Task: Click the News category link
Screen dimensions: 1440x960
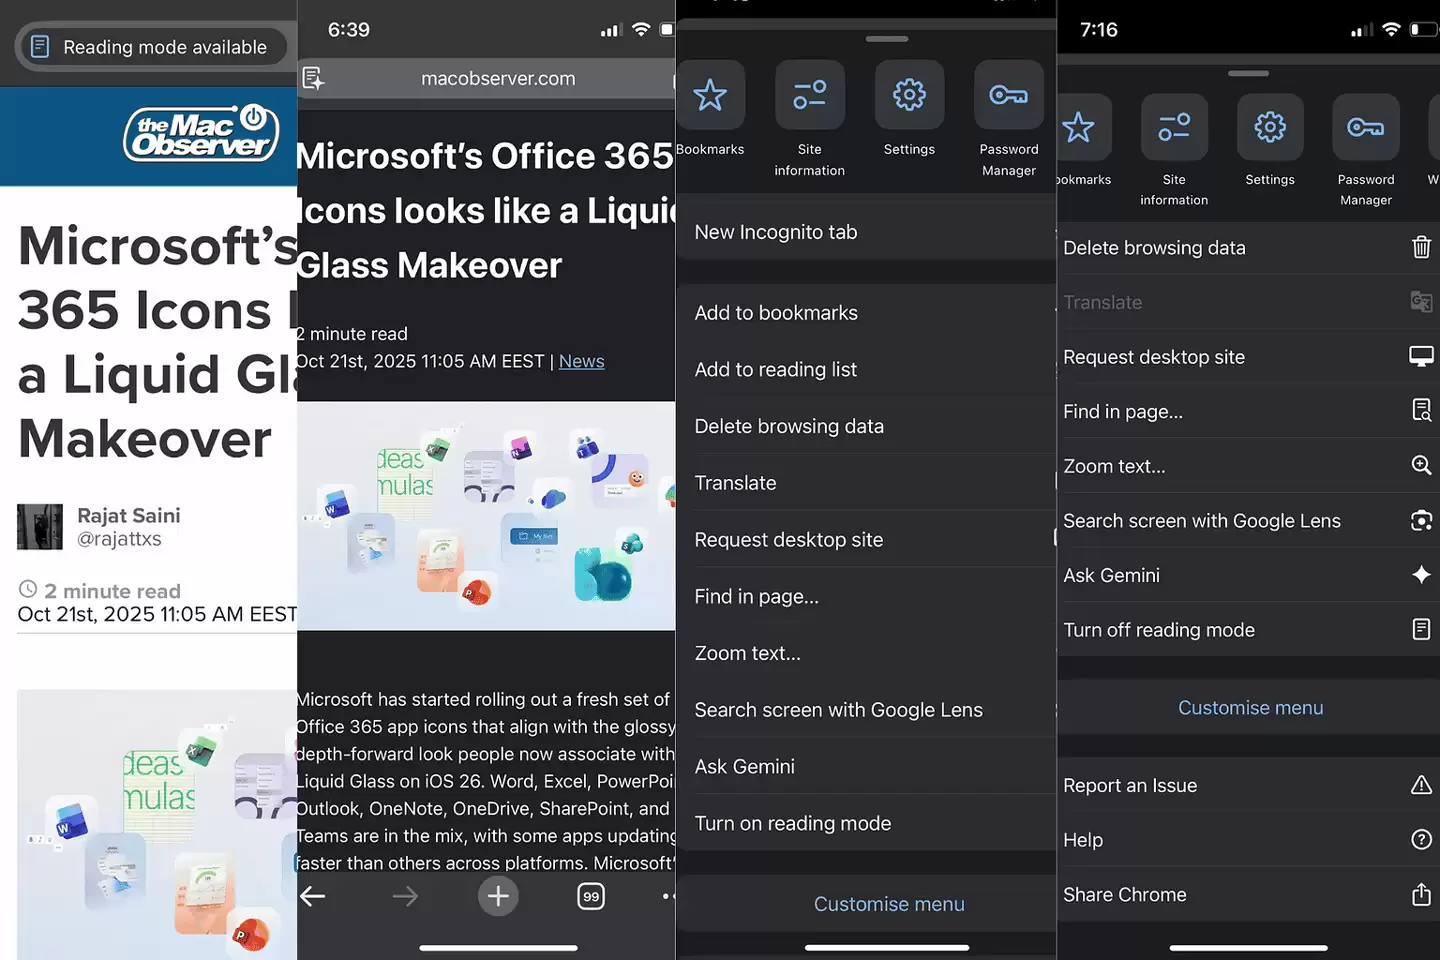Action: click(x=581, y=361)
